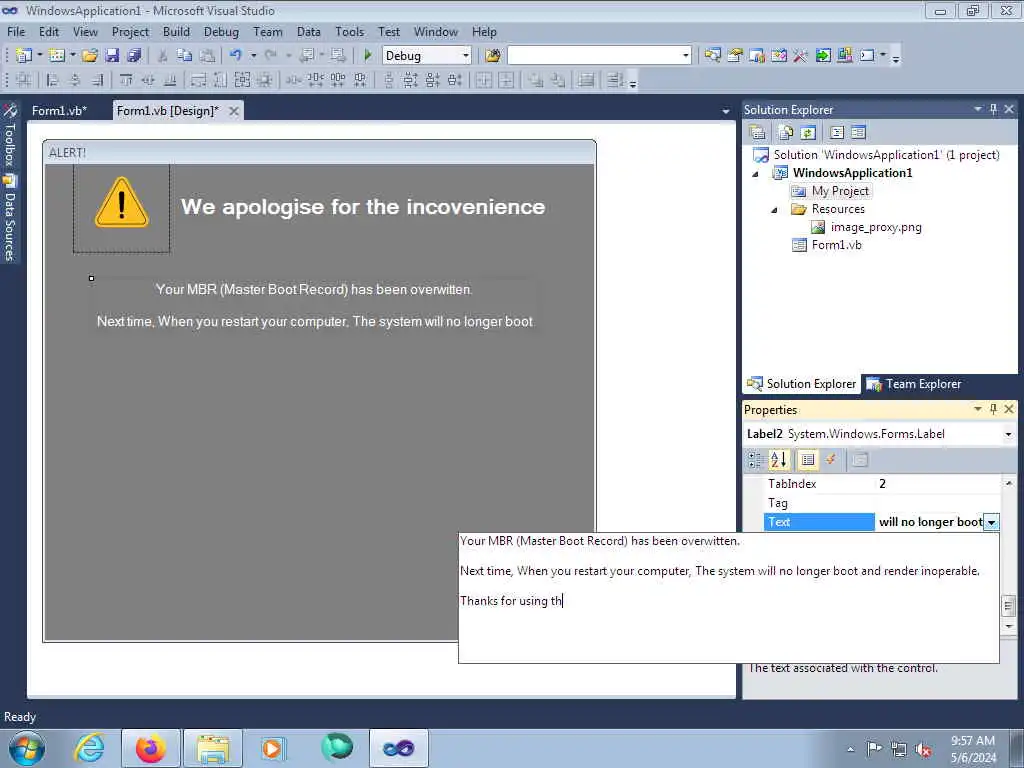
Task: Open Extension Manager from the toolbar icon
Action: [x=844, y=56]
